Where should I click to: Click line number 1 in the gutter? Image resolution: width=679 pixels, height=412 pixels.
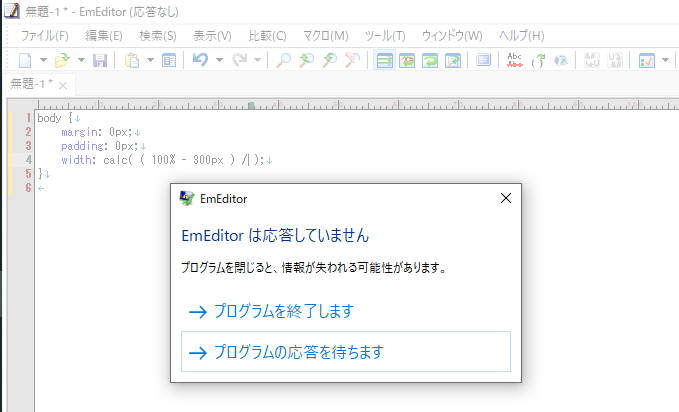click(x=28, y=118)
